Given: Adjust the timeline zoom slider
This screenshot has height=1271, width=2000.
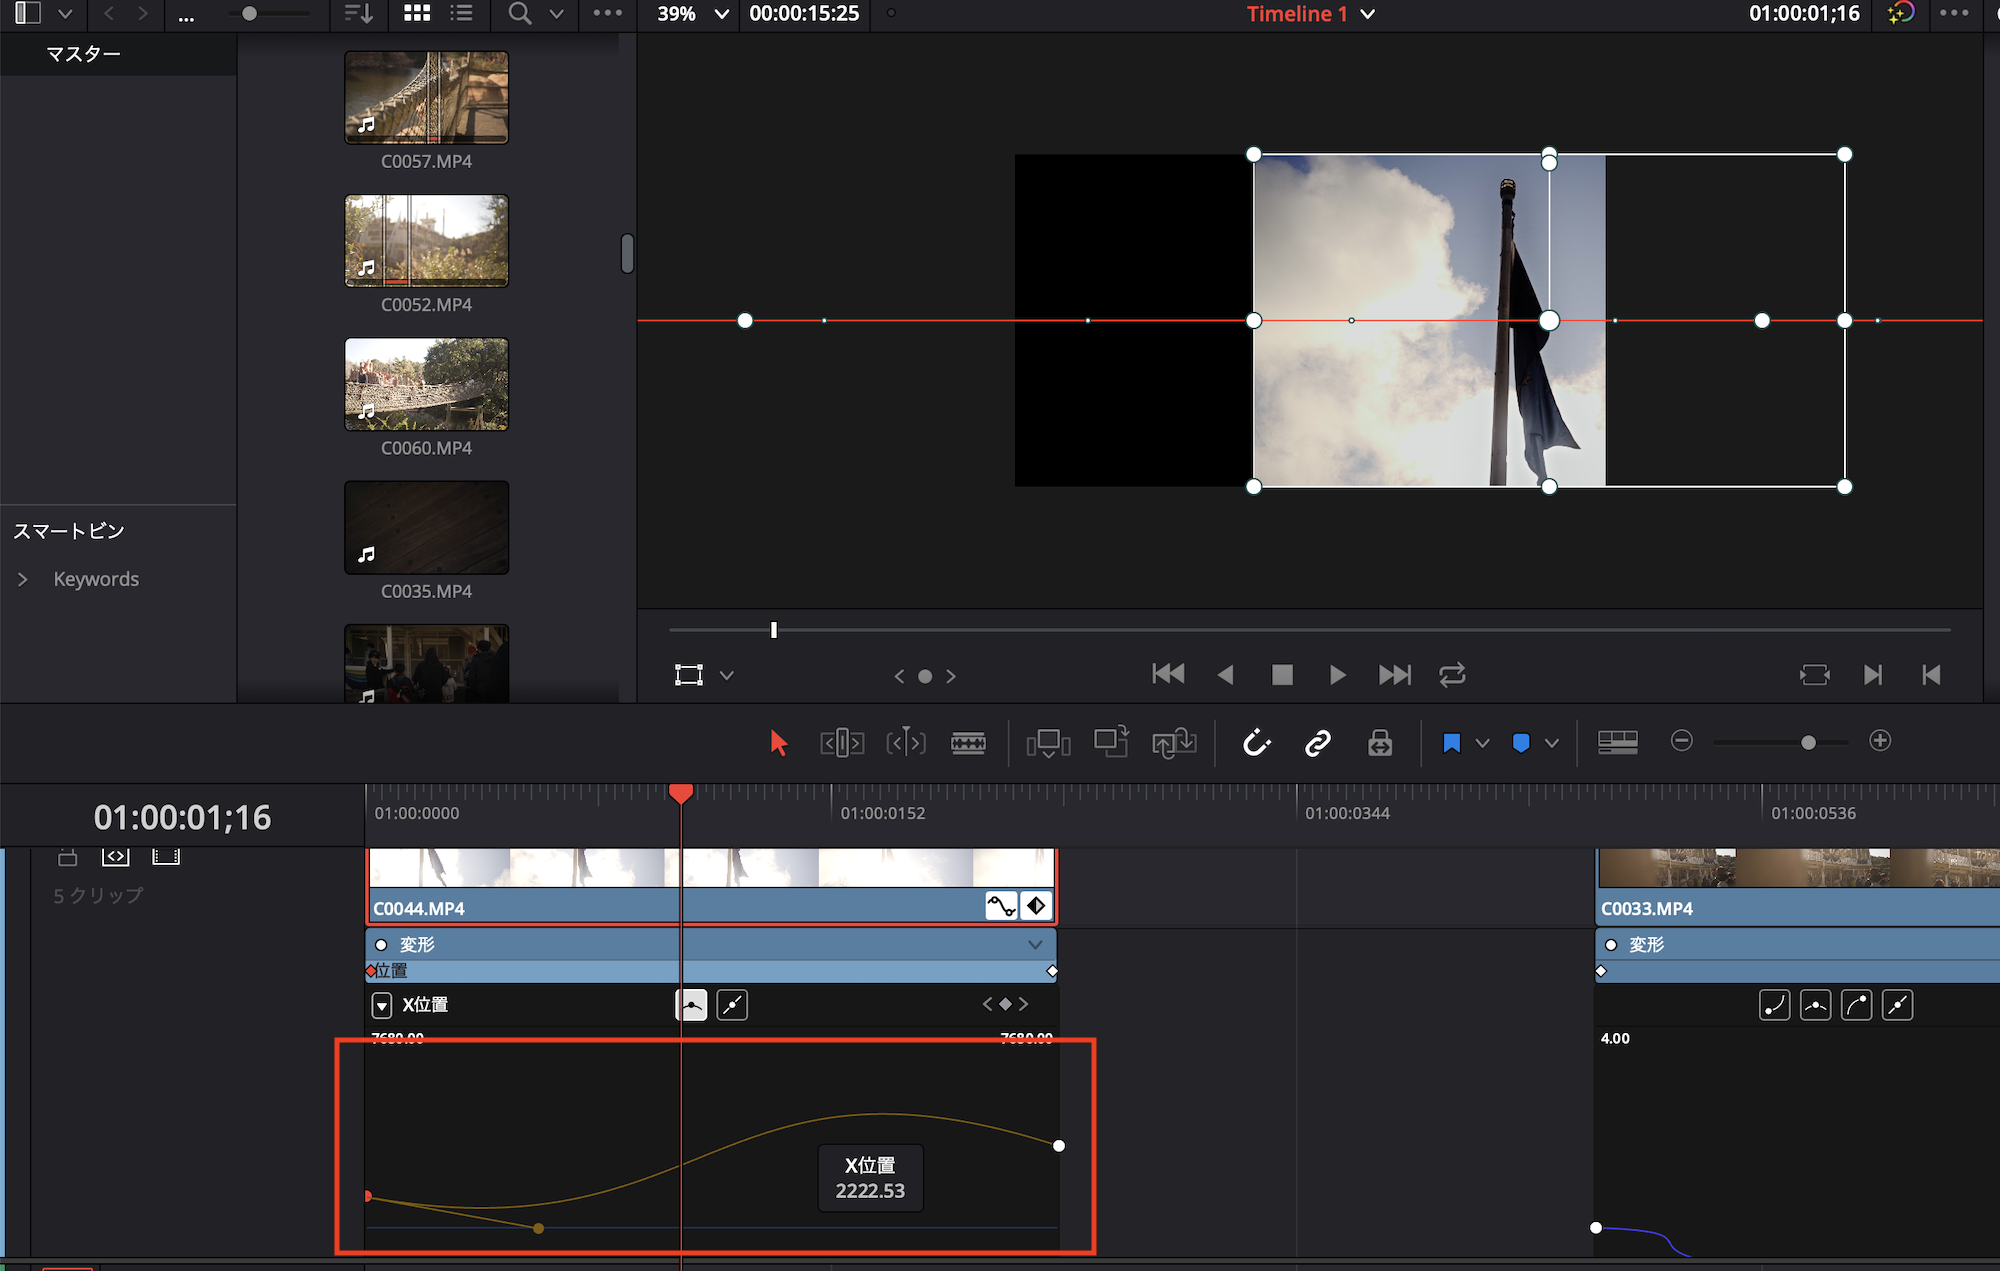Looking at the screenshot, I should click(1808, 743).
